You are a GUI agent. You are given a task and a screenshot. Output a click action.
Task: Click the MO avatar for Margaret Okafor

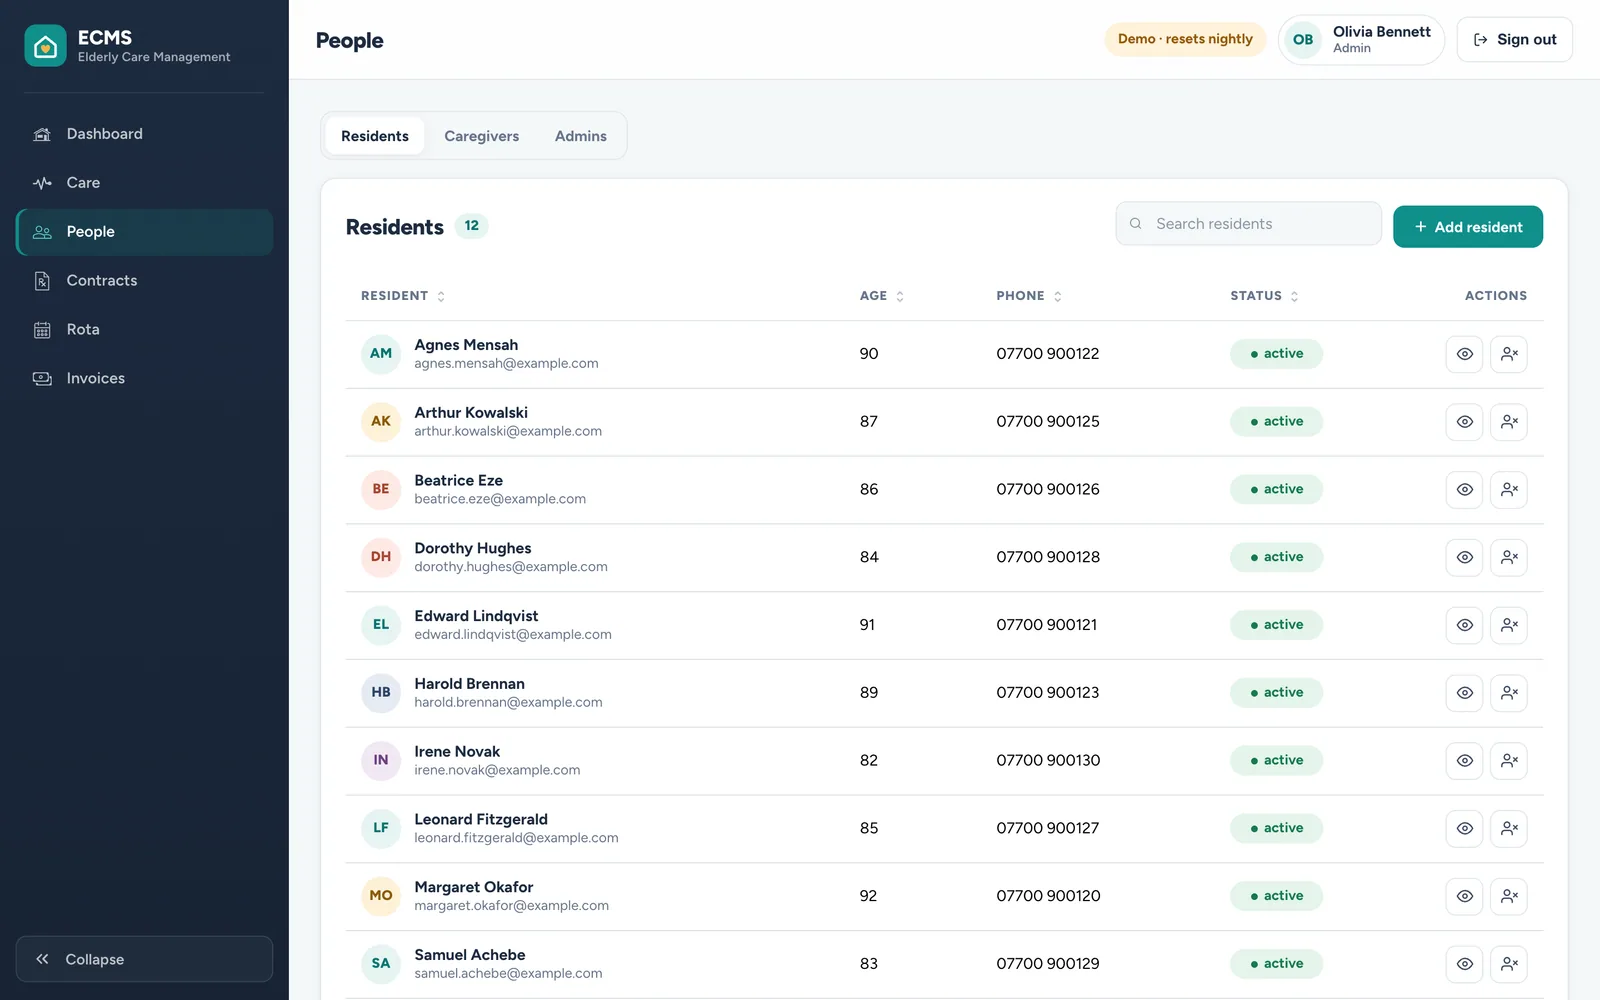click(381, 896)
